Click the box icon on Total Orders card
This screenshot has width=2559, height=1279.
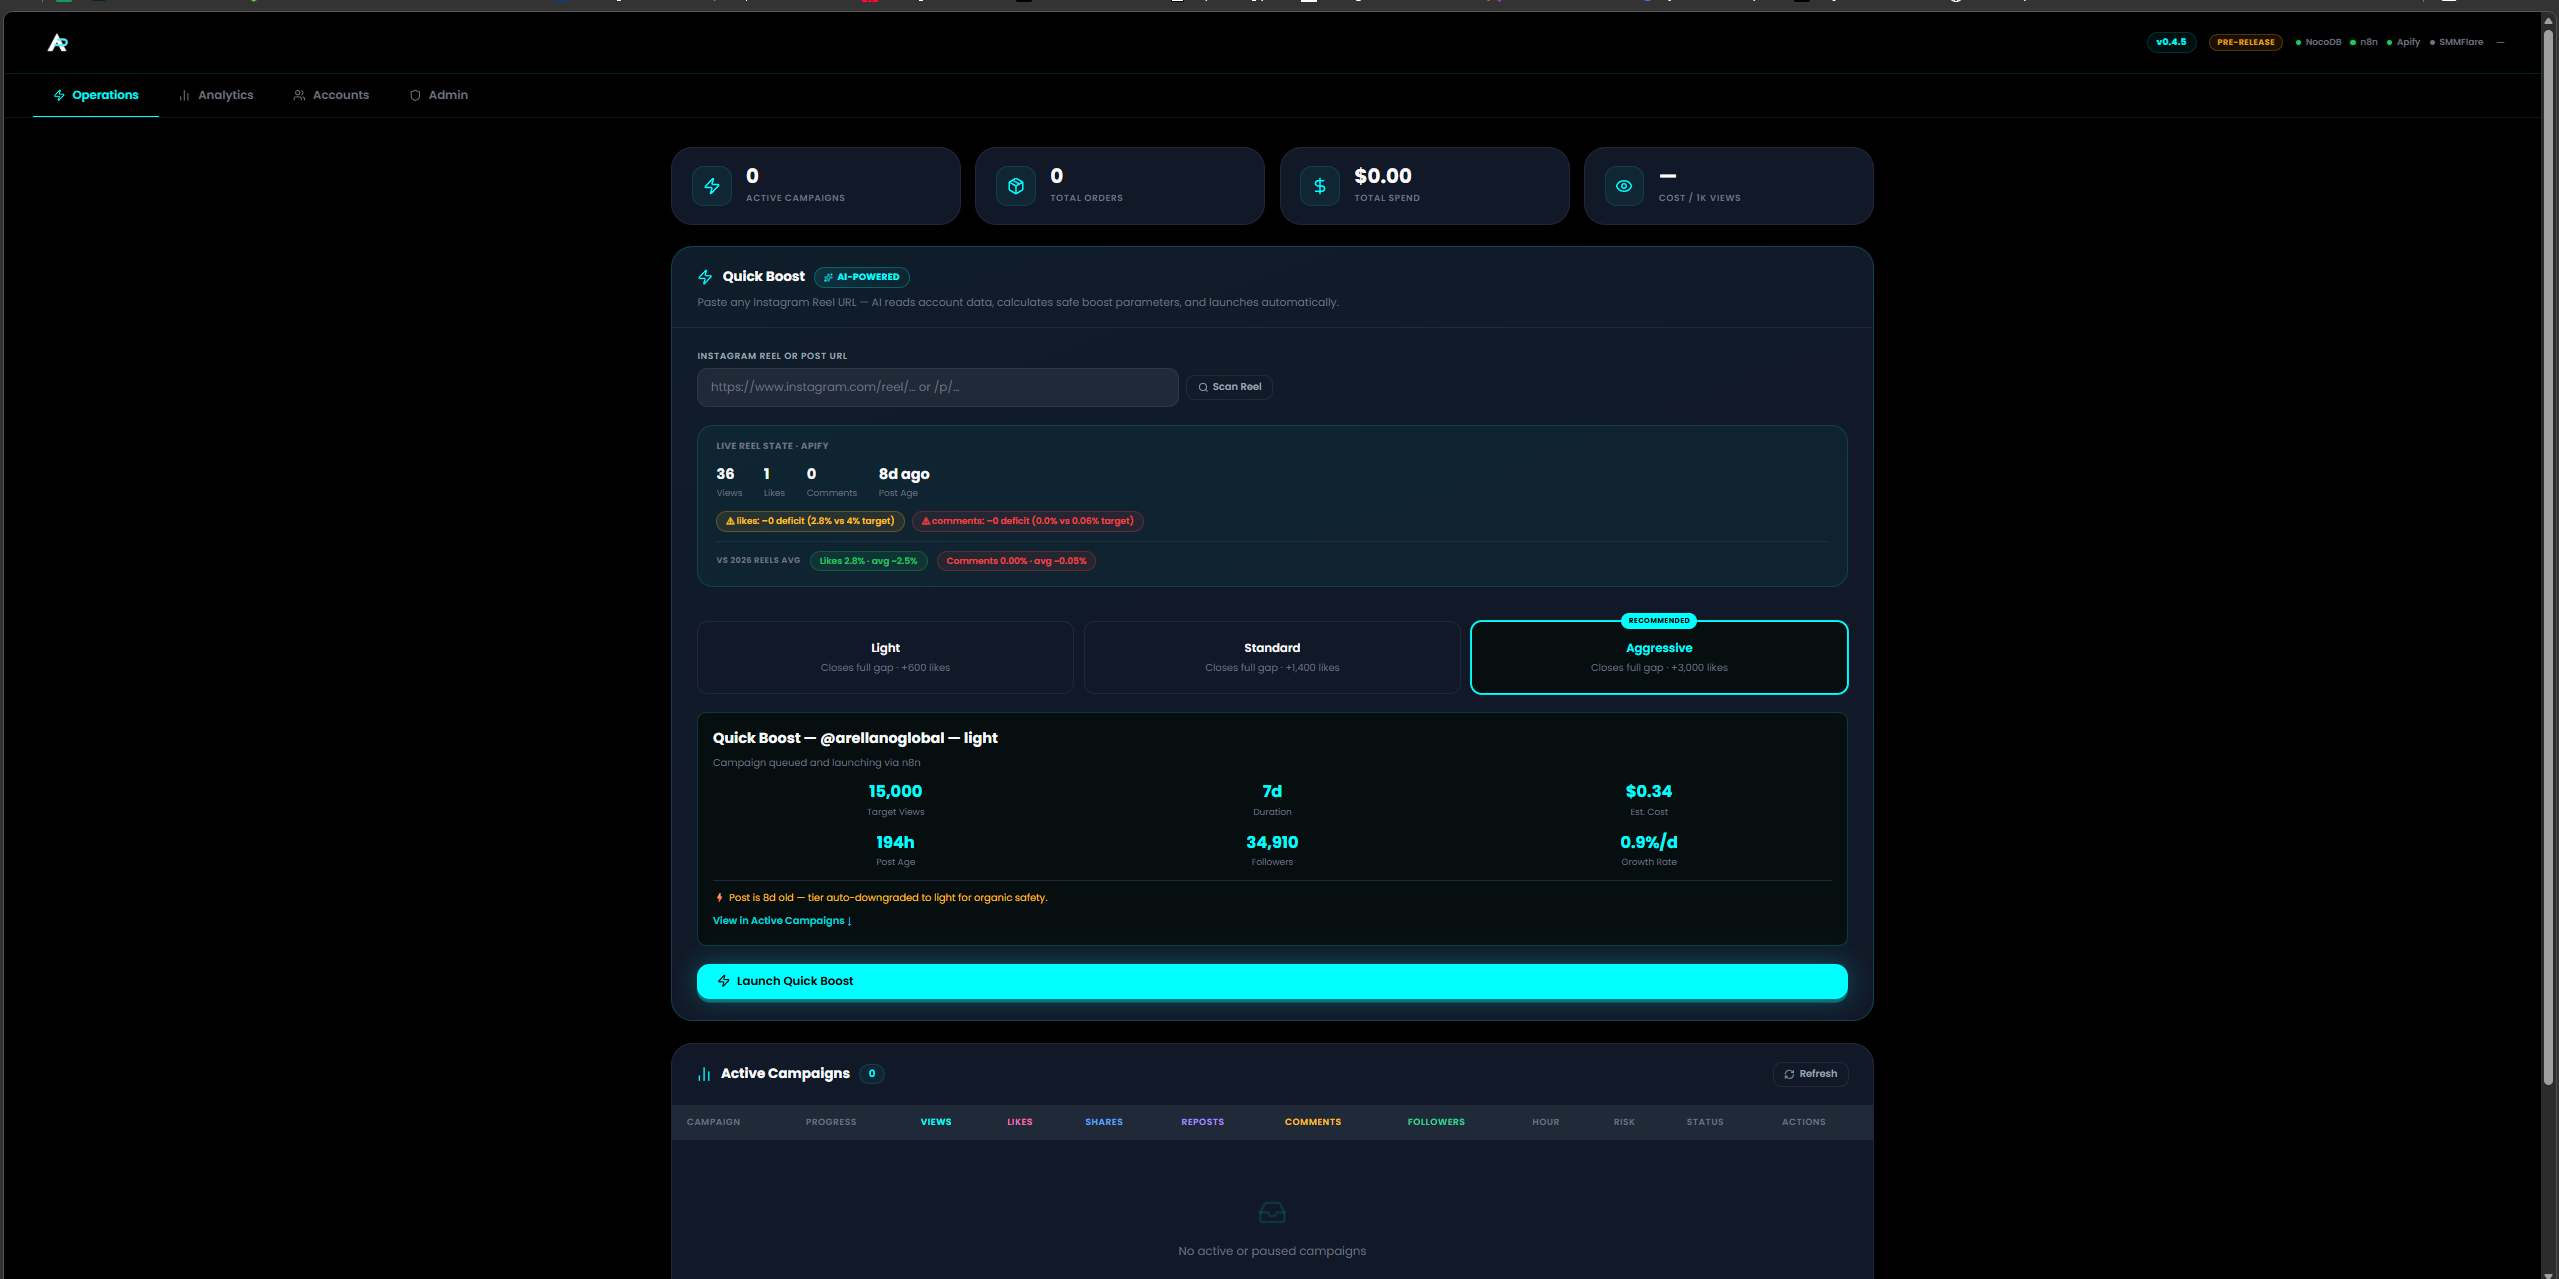(x=1016, y=186)
